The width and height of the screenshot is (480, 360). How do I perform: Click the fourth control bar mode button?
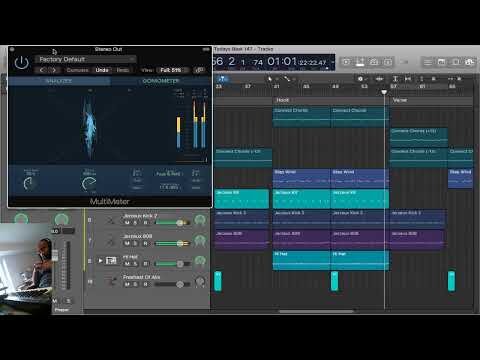[388, 62]
